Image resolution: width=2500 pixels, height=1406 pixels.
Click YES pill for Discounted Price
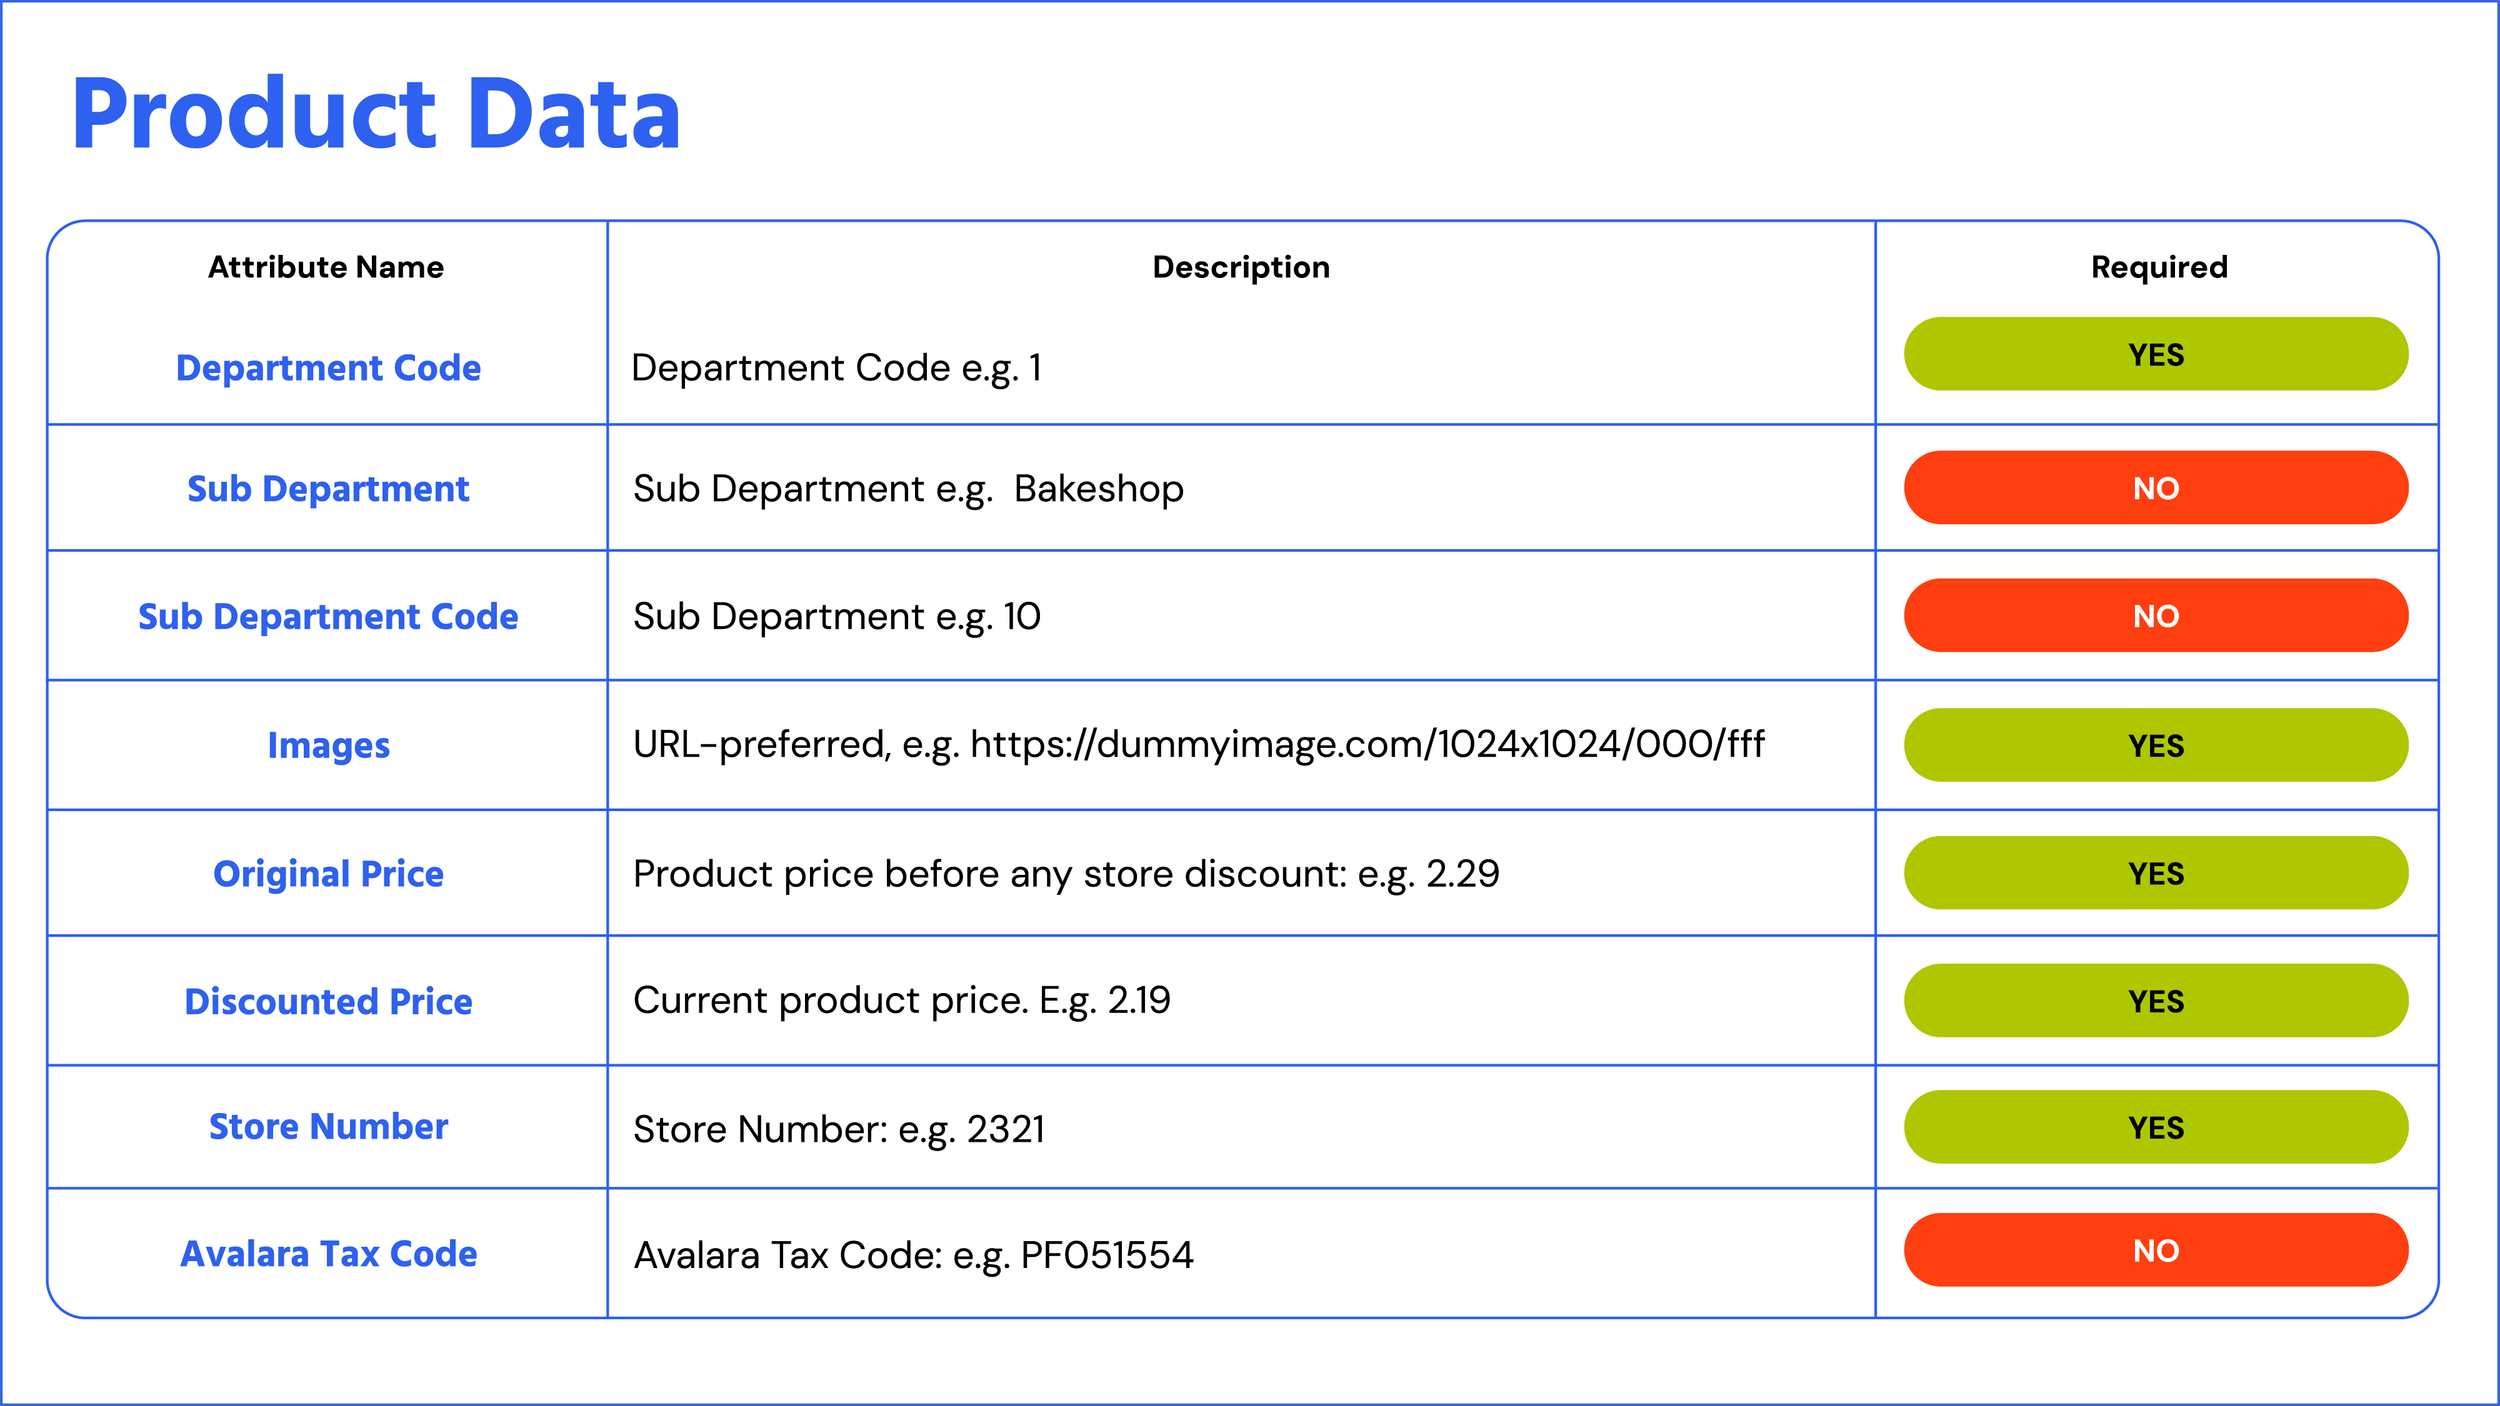2155,1001
